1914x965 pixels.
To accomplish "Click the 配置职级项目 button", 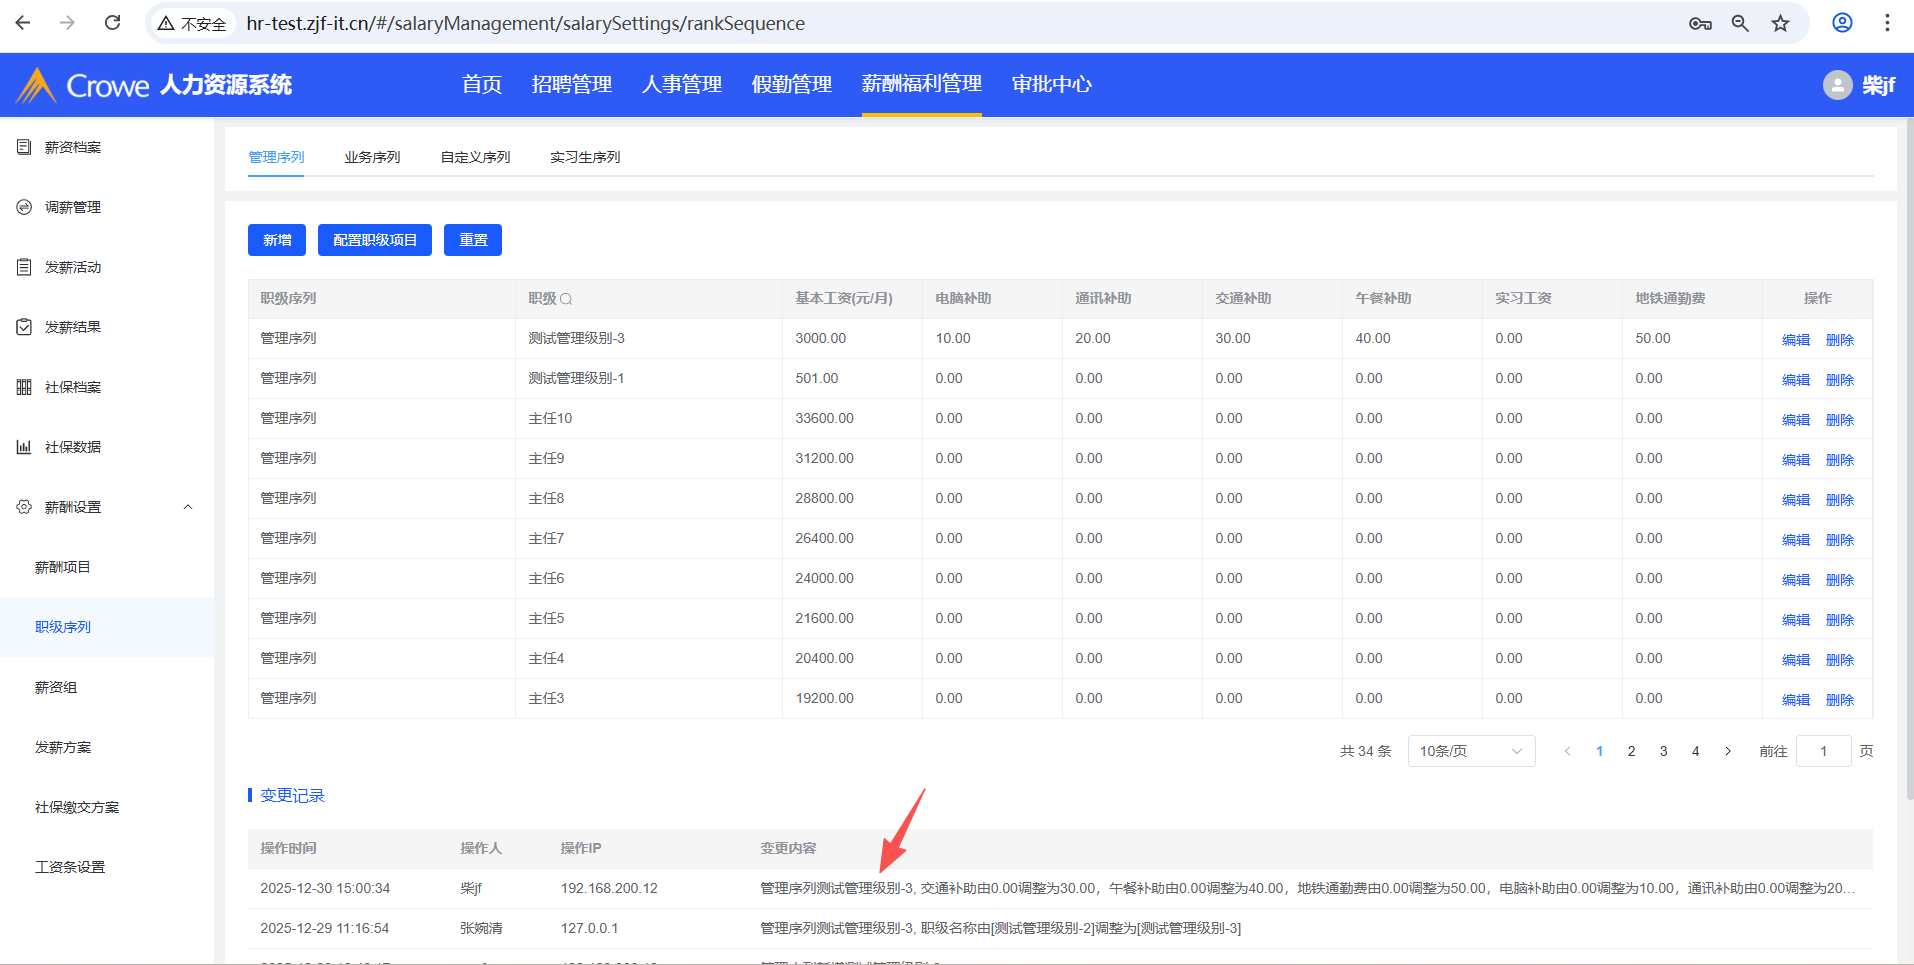I will click(x=375, y=240).
